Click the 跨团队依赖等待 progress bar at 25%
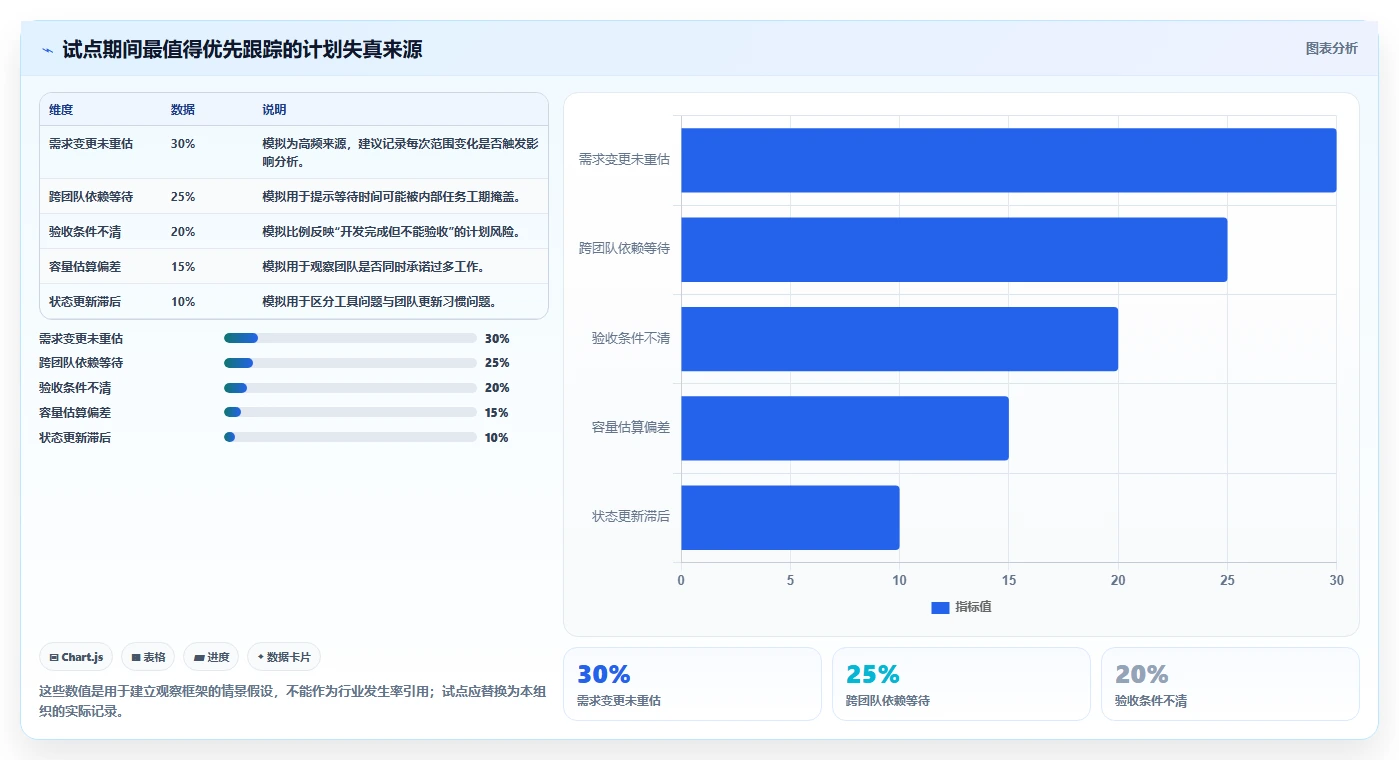 point(350,363)
